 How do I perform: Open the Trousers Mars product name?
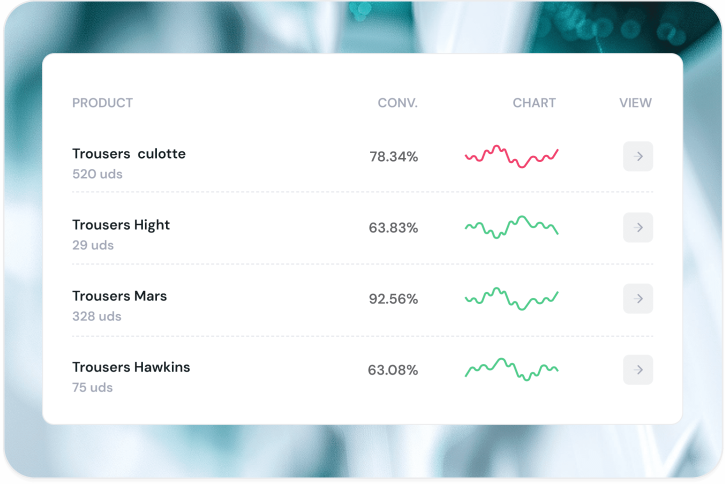point(119,296)
